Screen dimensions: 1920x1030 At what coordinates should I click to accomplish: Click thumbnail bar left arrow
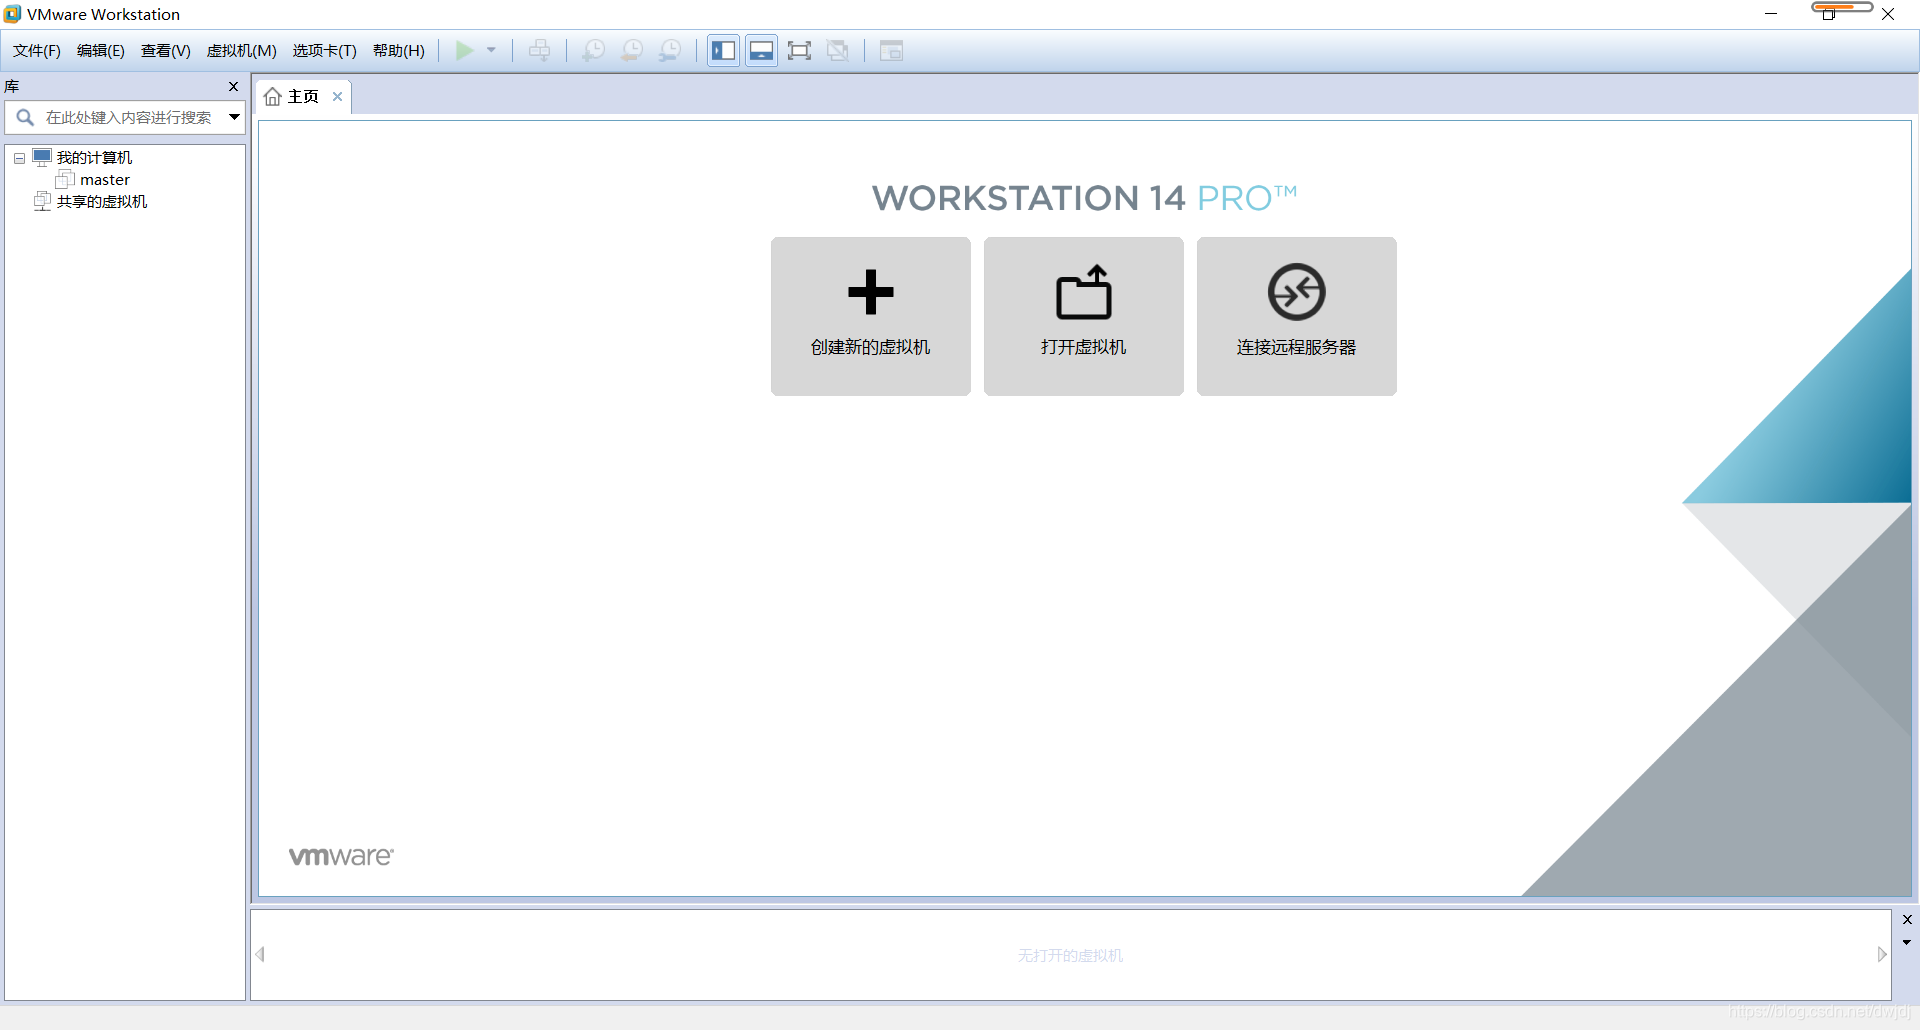click(260, 954)
